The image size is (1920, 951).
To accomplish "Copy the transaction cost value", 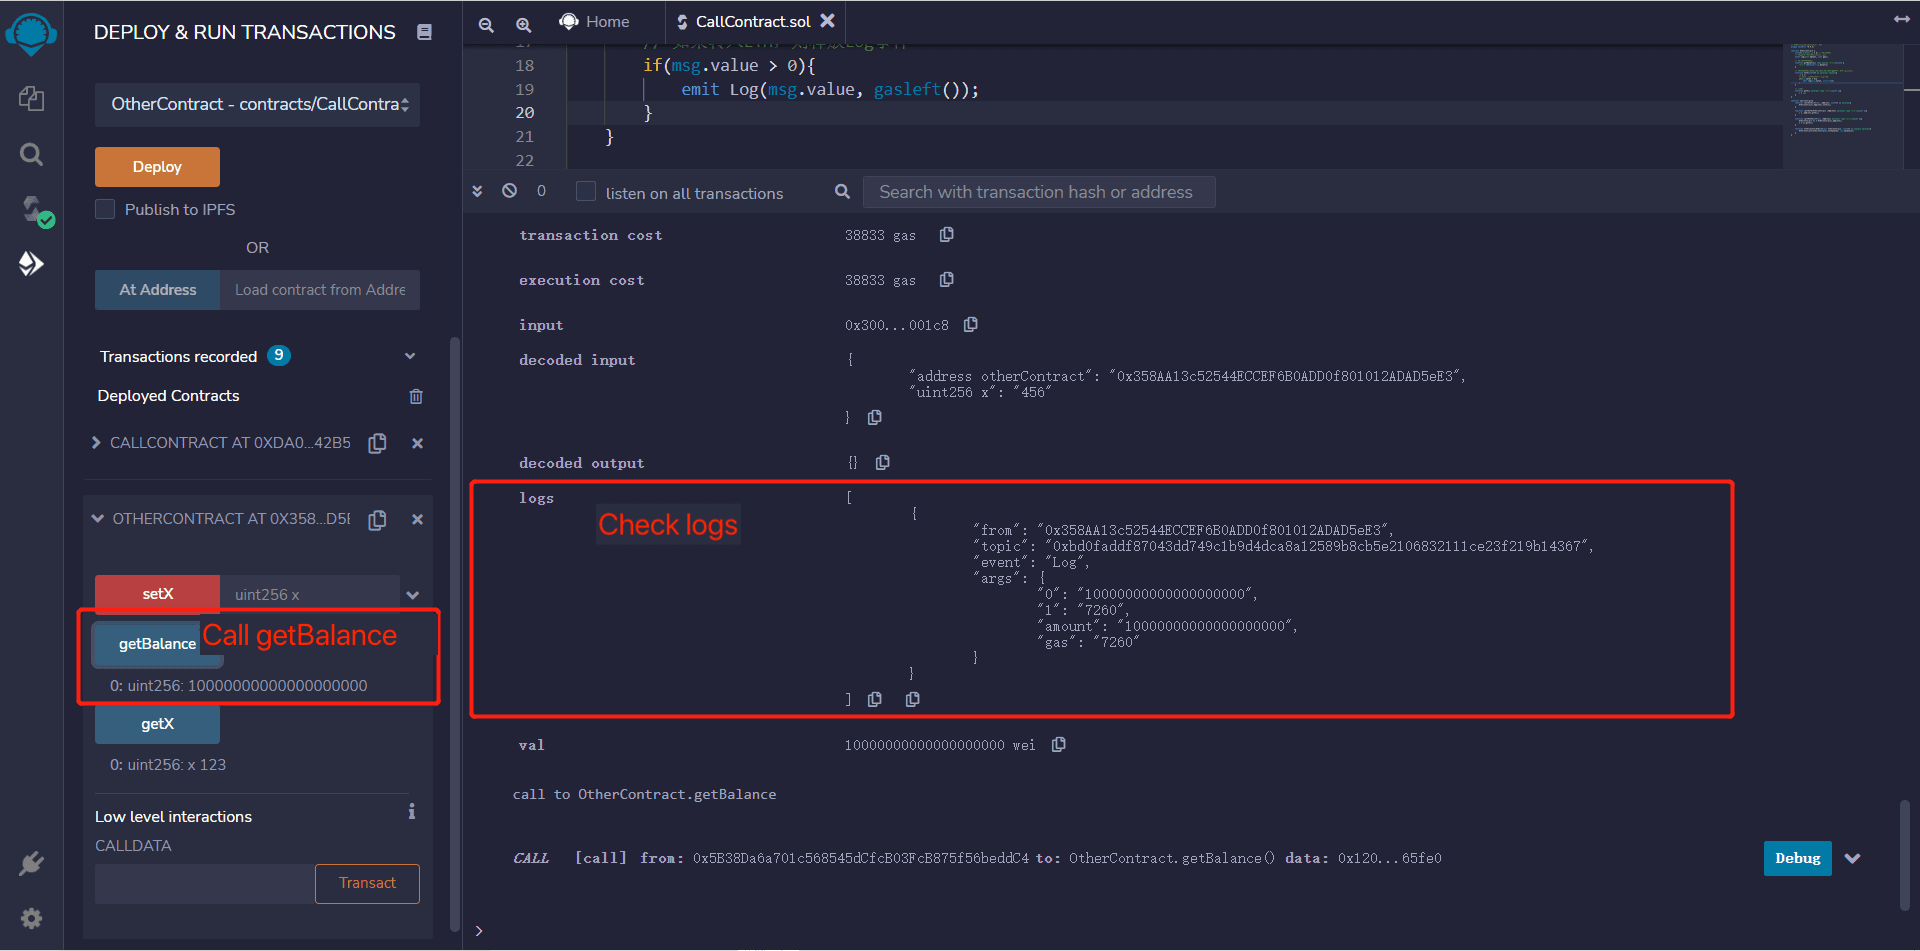I will click(946, 235).
